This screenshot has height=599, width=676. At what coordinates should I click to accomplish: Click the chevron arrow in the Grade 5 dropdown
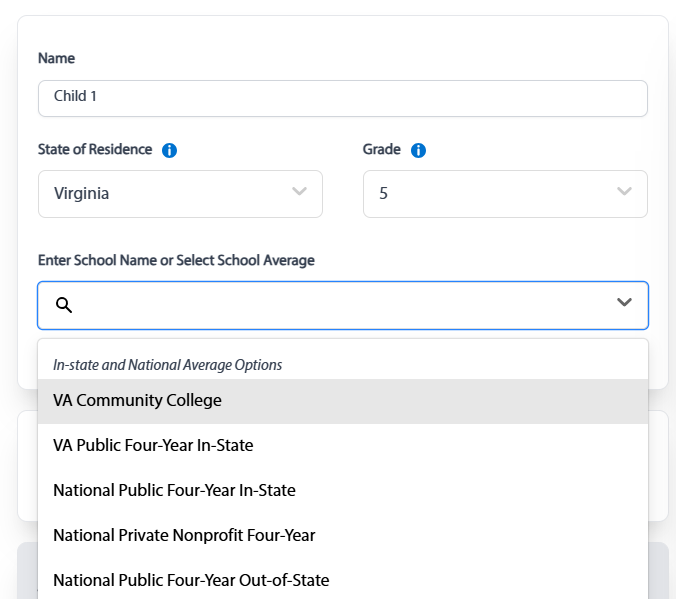point(624,192)
